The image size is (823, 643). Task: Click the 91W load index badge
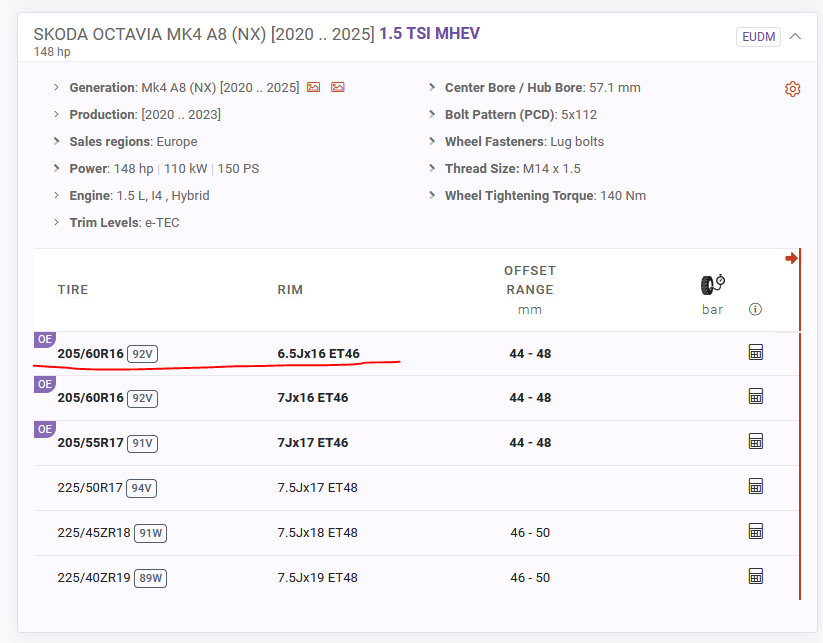click(151, 533)
